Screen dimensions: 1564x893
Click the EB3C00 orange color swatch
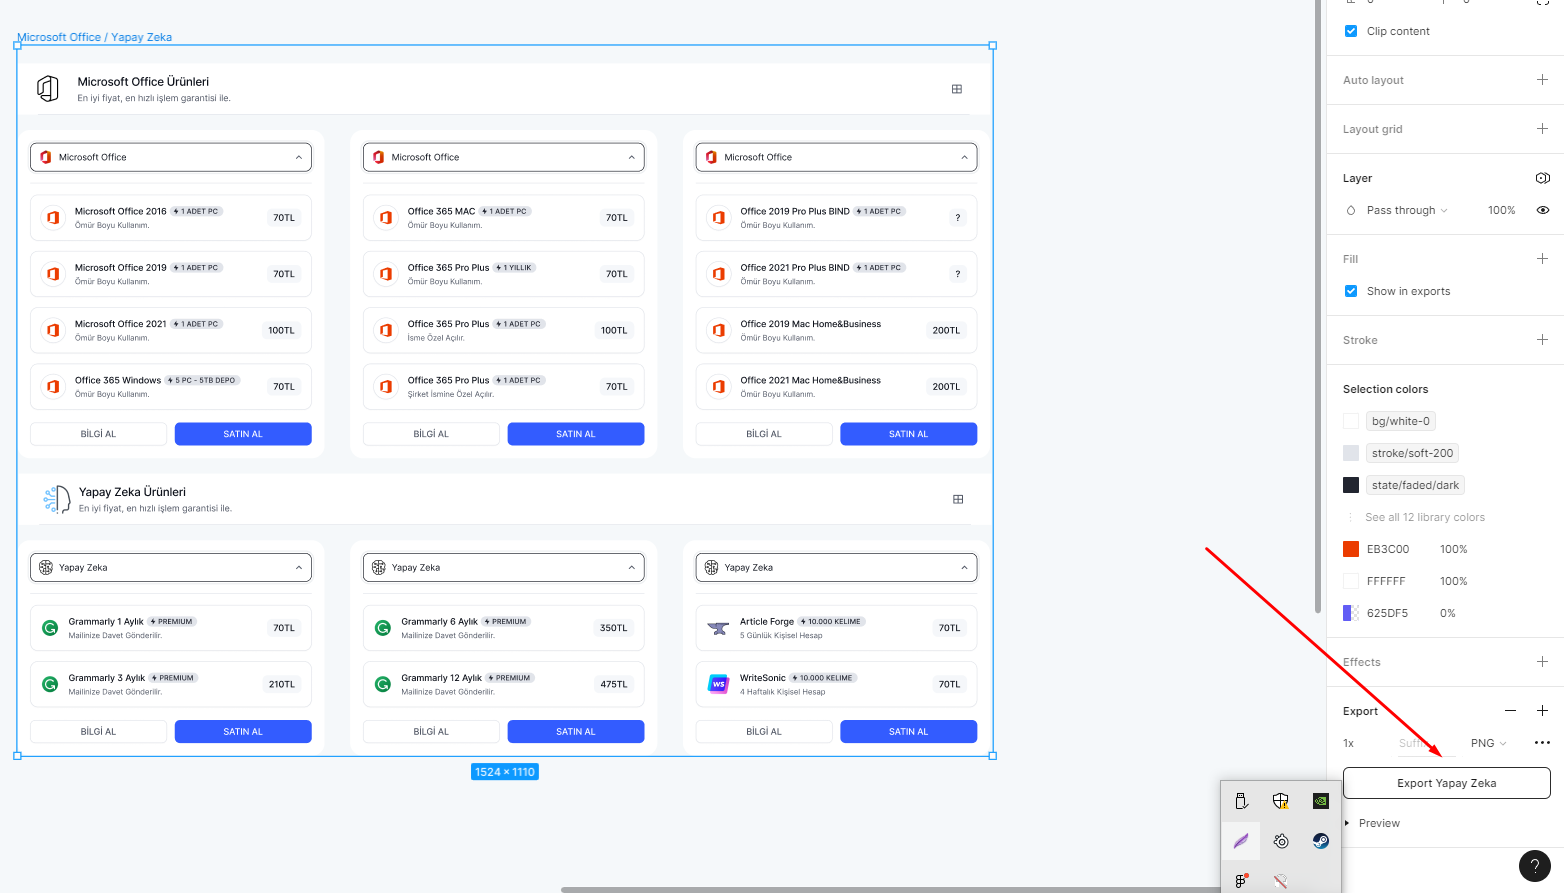tap(1351, 549)
